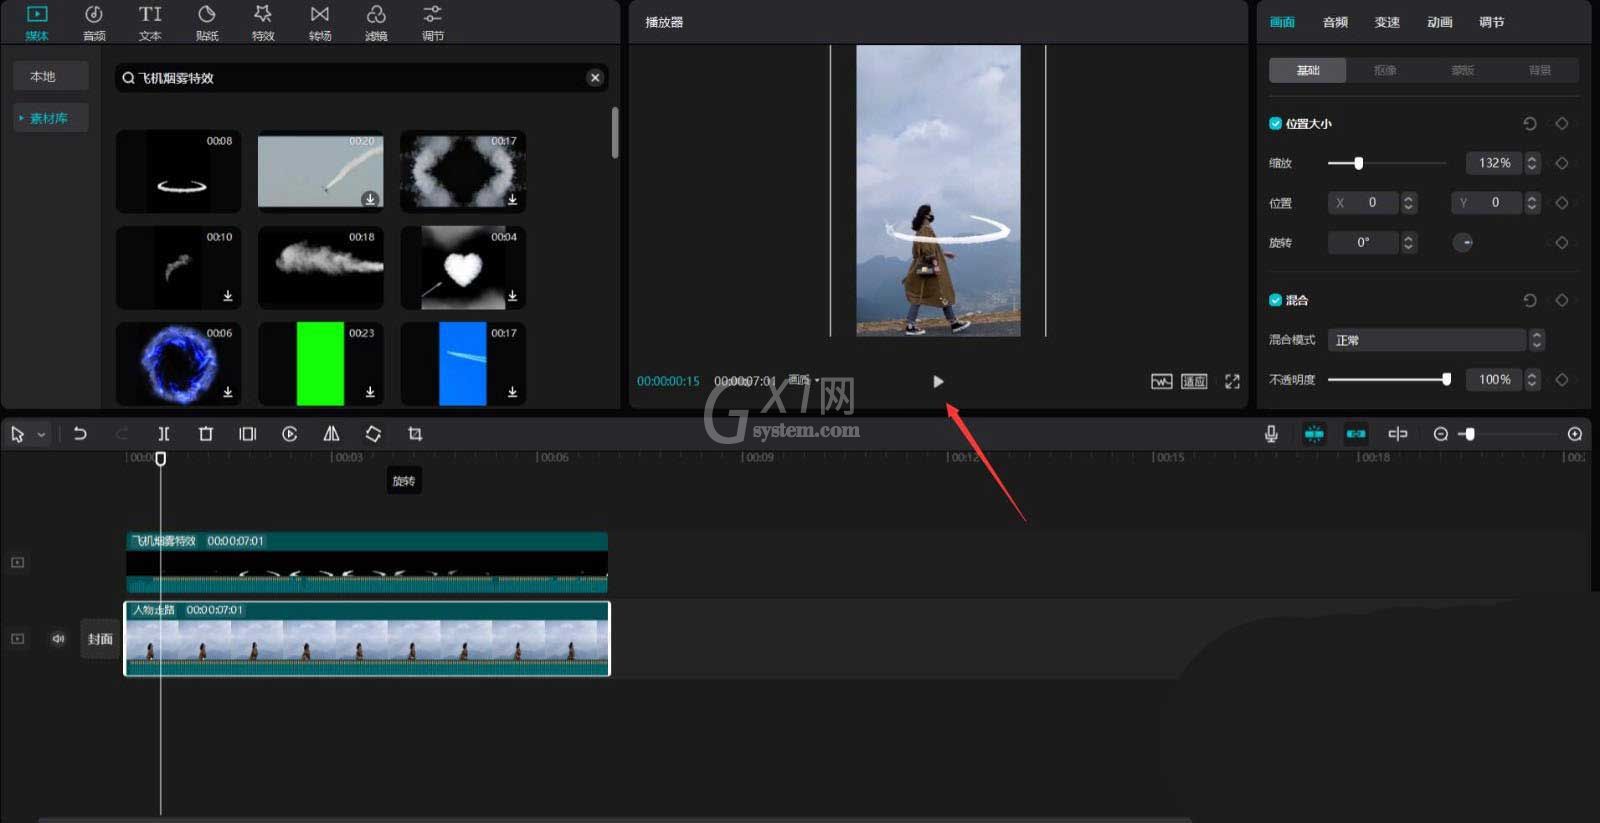Toggle the 混合 blend checkbox
The width and height of the screenshot is (1600, 823).
click(1275, 300)
